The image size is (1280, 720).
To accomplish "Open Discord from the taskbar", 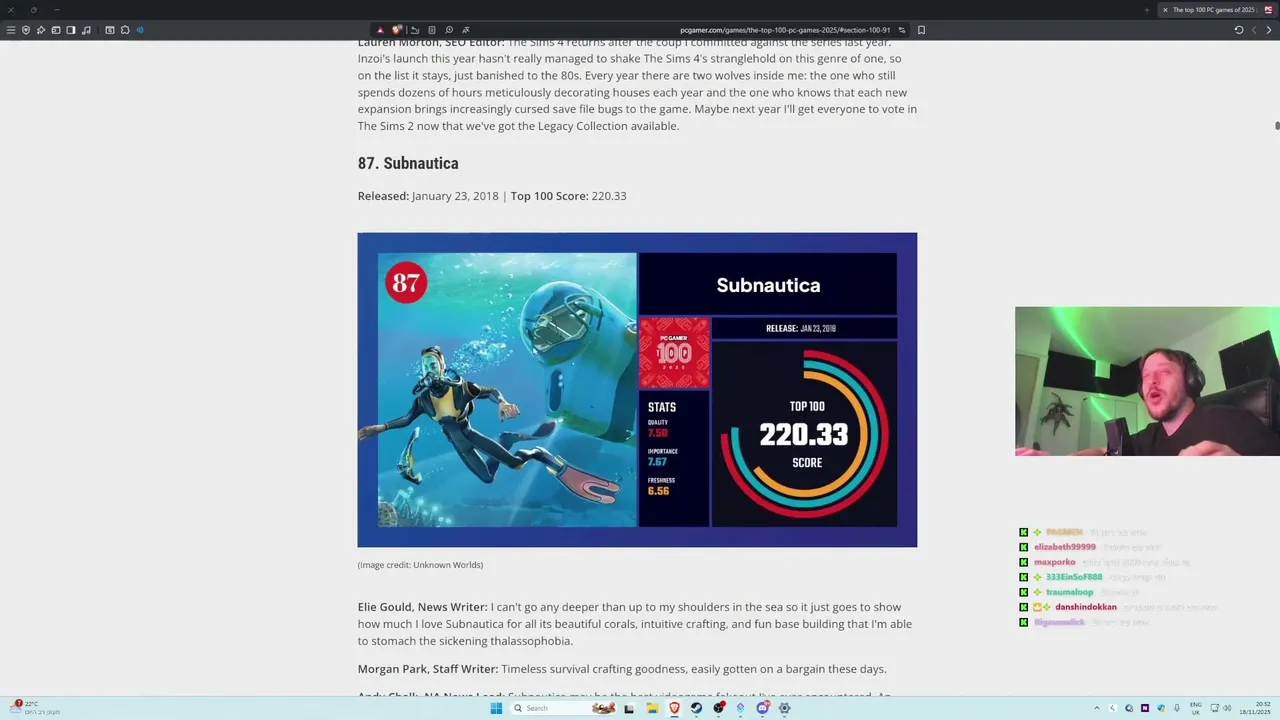I will tap(762, 708).
